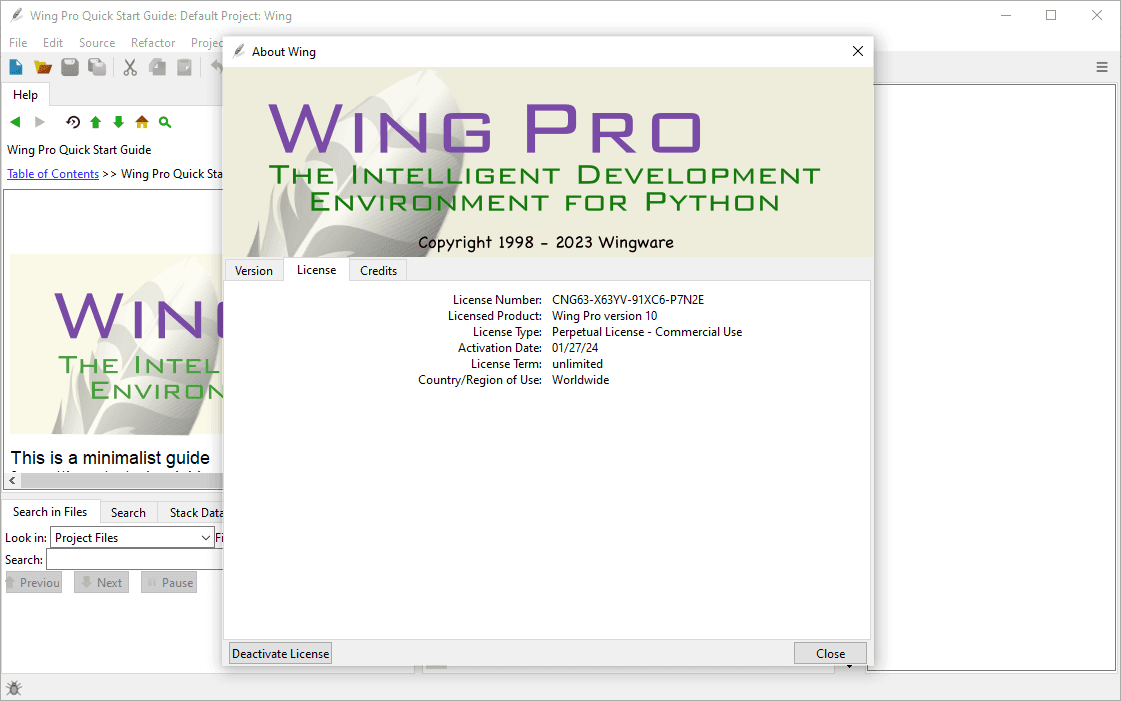Click the Previous search result button
The height and width of the screenshot is (701, 1121).
34,582
